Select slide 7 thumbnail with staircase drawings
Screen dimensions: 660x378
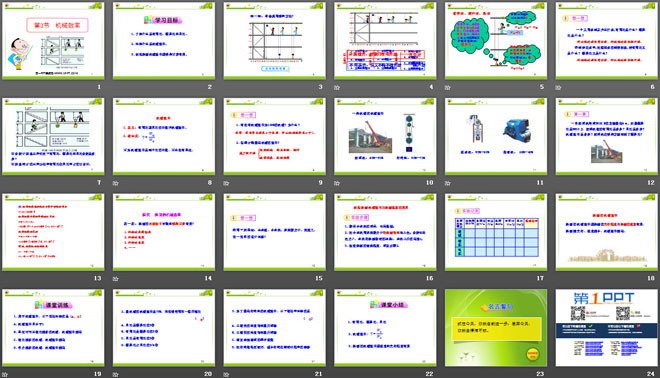click(53, 136)
